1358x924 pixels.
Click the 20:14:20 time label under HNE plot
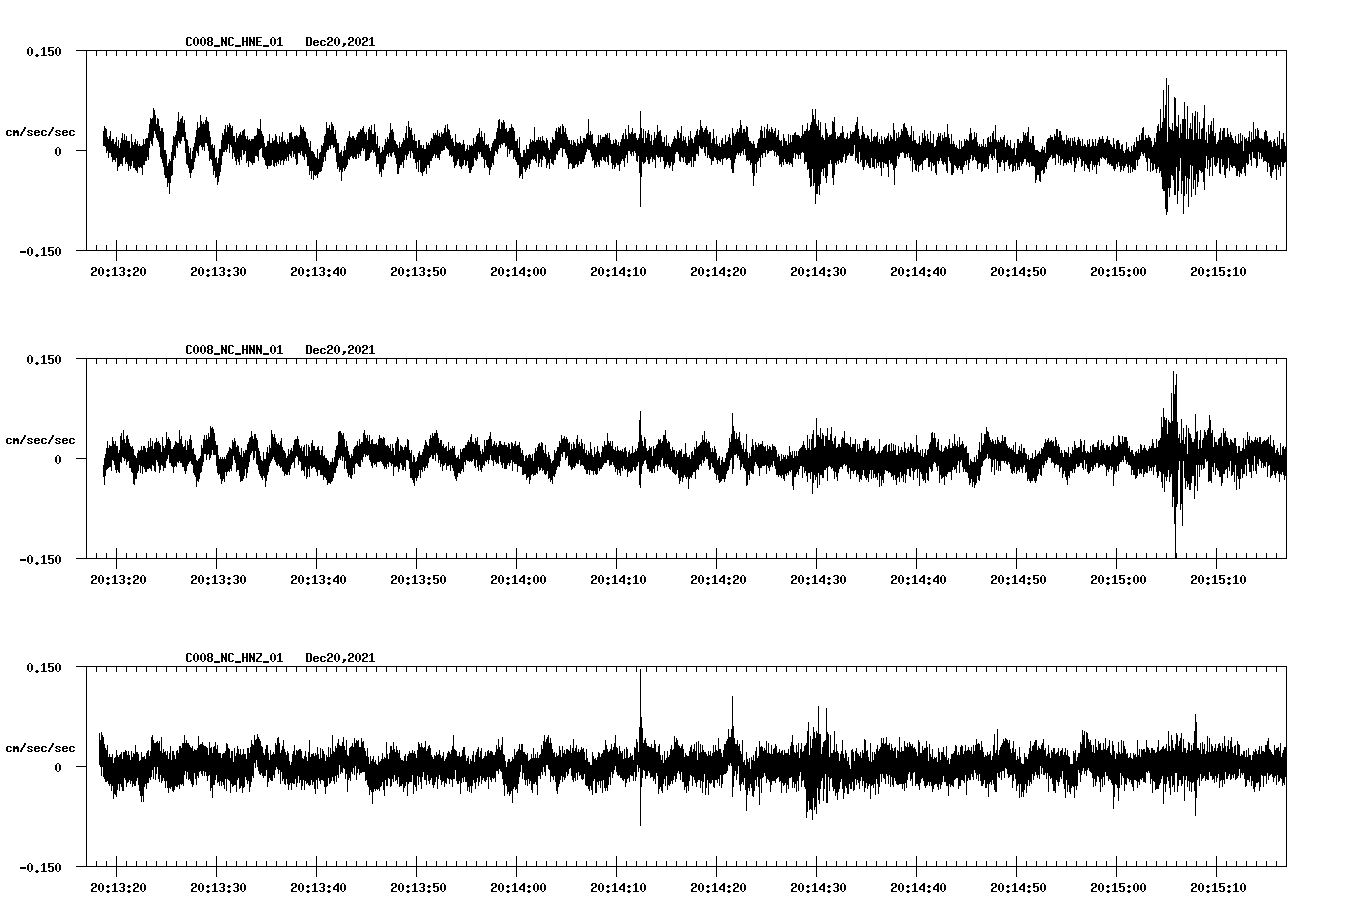(x=718, y=272)
